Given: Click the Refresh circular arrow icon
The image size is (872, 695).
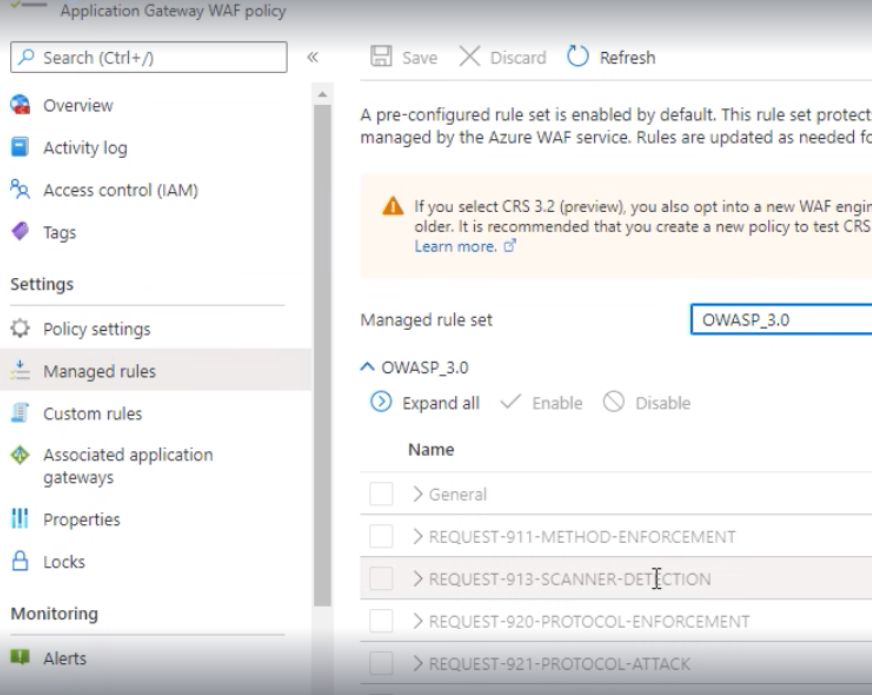Looking at the screenshot, I should (578, 57).
